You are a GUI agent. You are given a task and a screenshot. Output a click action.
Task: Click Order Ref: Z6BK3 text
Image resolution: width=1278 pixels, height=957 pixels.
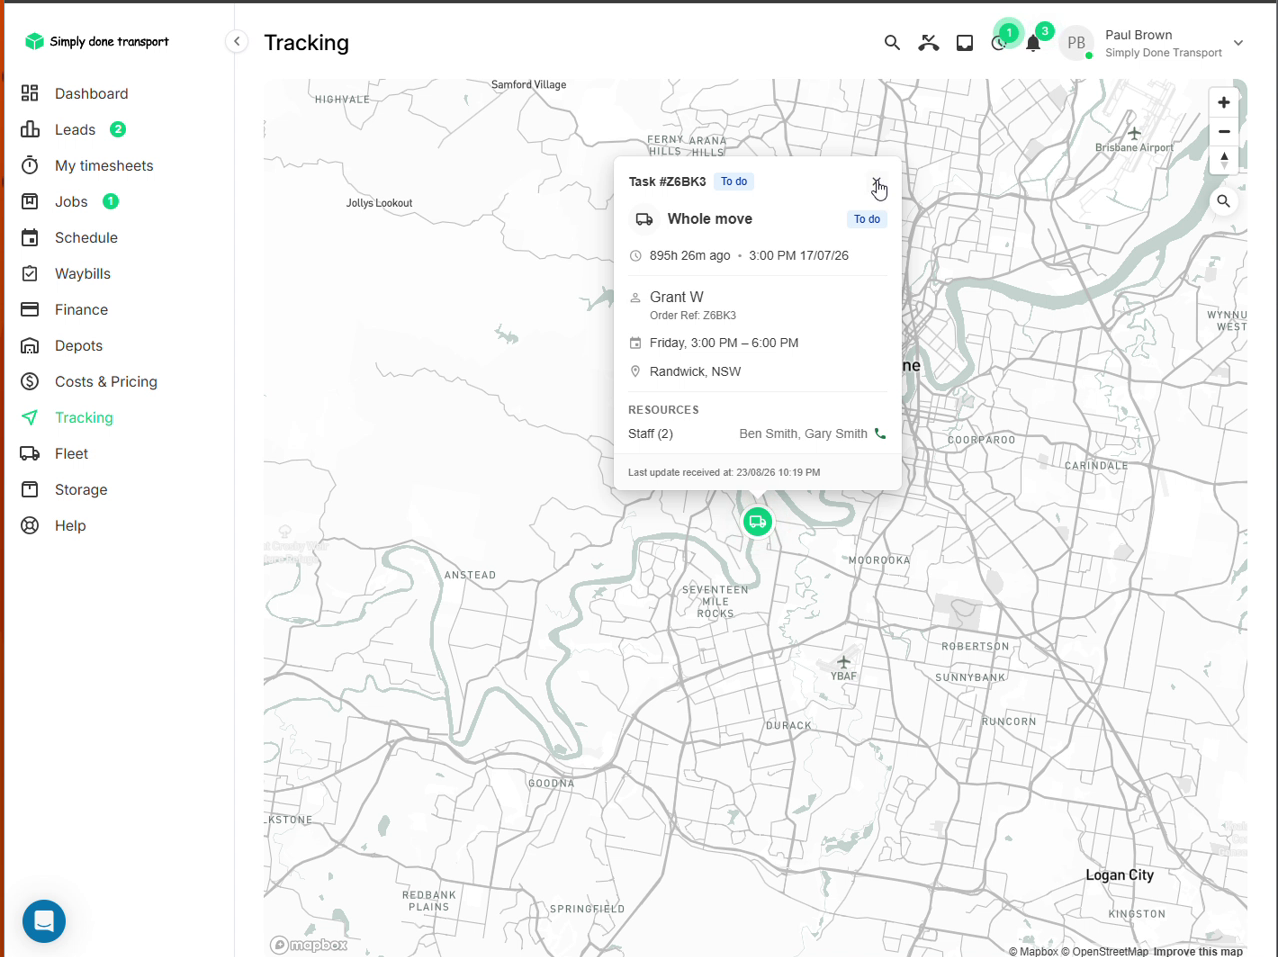[693, 316]
